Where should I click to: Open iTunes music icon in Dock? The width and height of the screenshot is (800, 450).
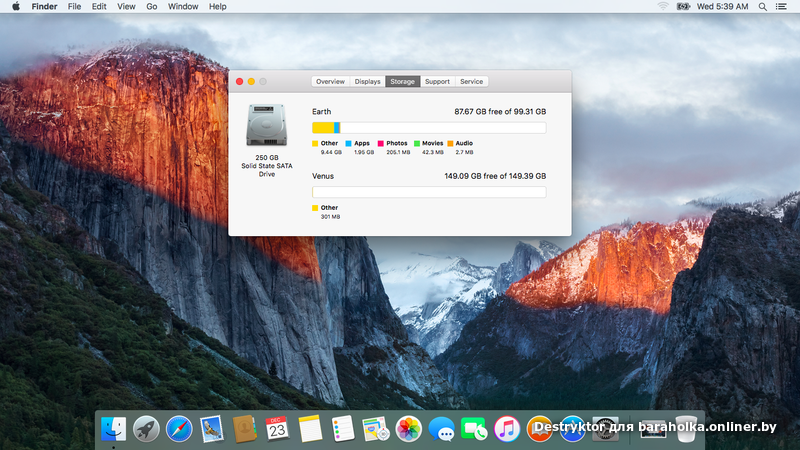[x=507, y=429]
